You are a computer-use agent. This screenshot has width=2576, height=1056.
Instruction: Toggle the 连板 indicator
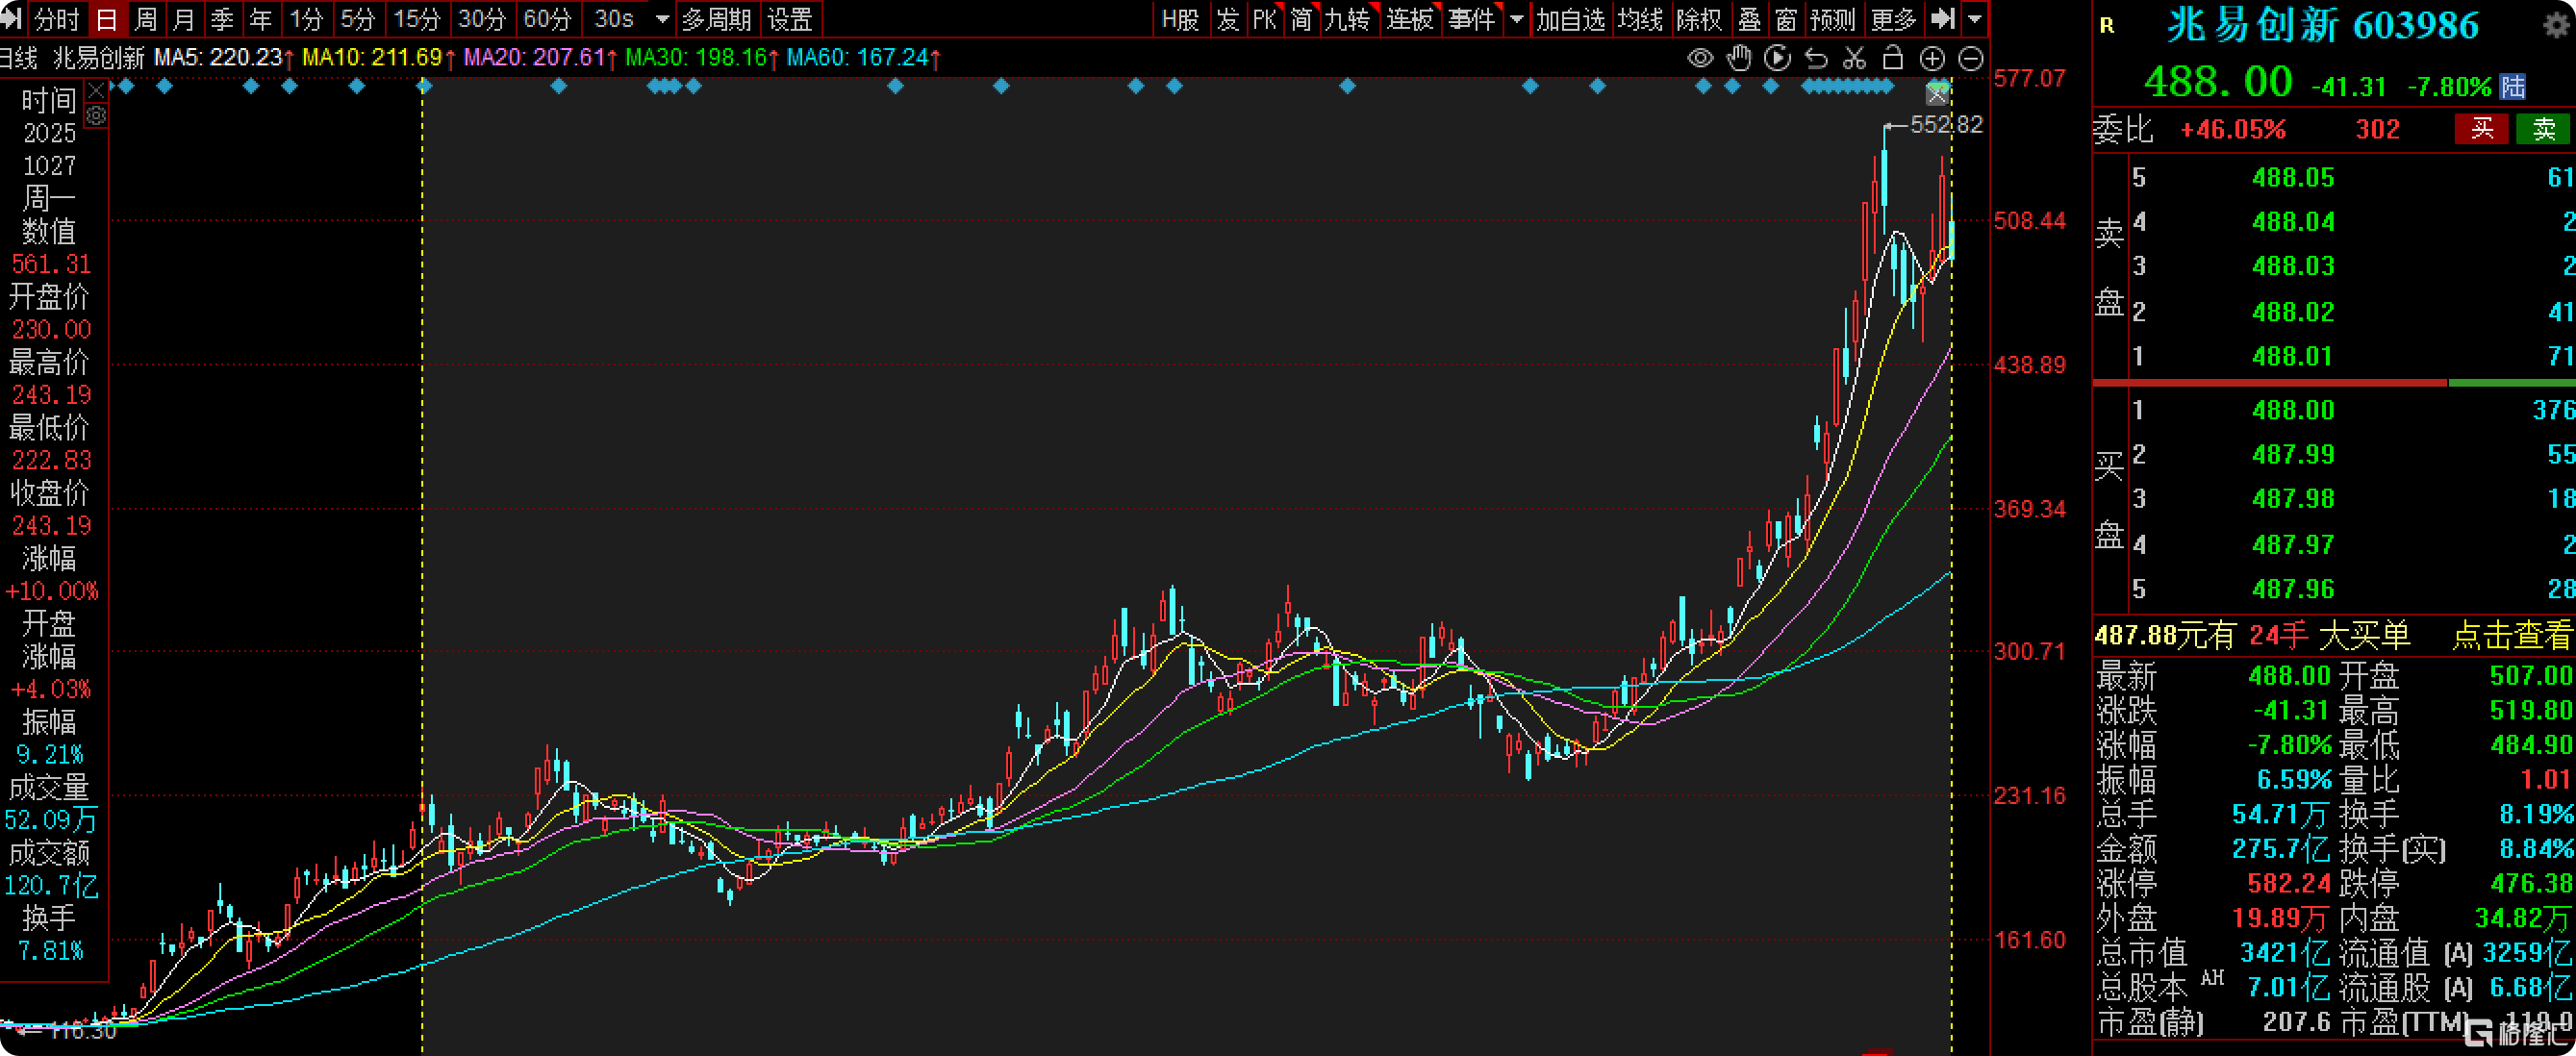[1410, 19]
